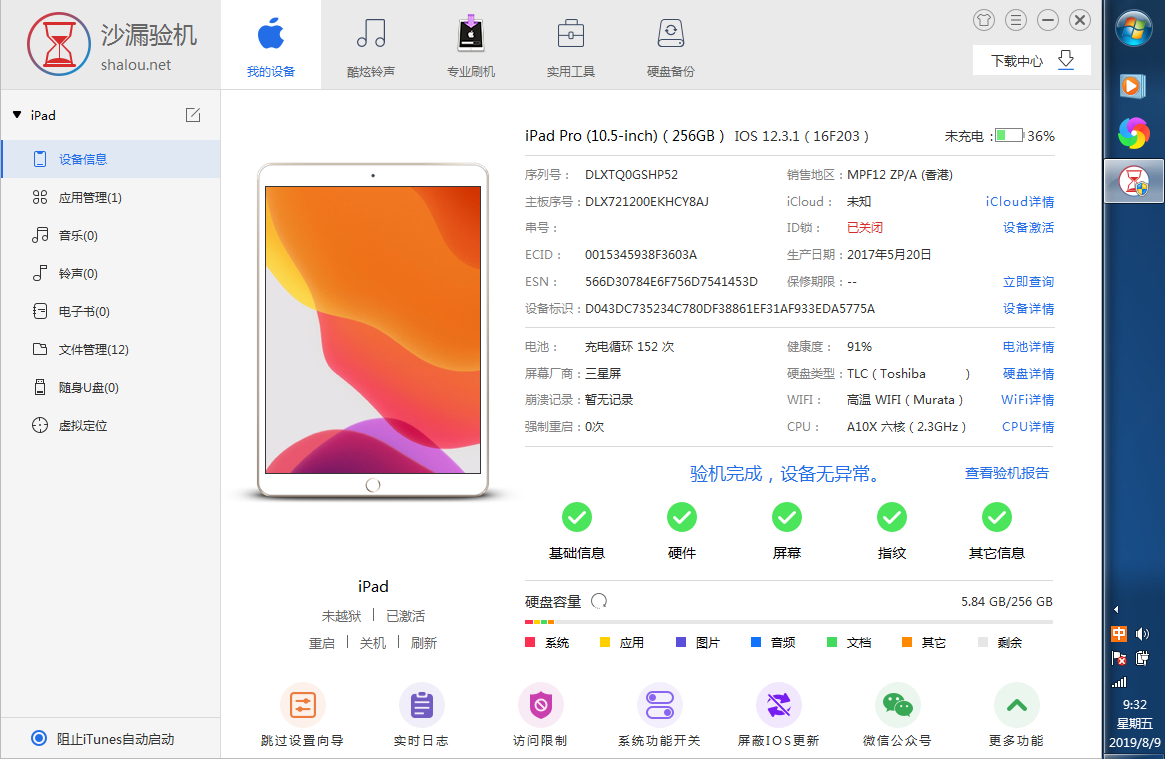Click the disk capacity usage bar
This screenshot has width=1165, height=759.
788,622
